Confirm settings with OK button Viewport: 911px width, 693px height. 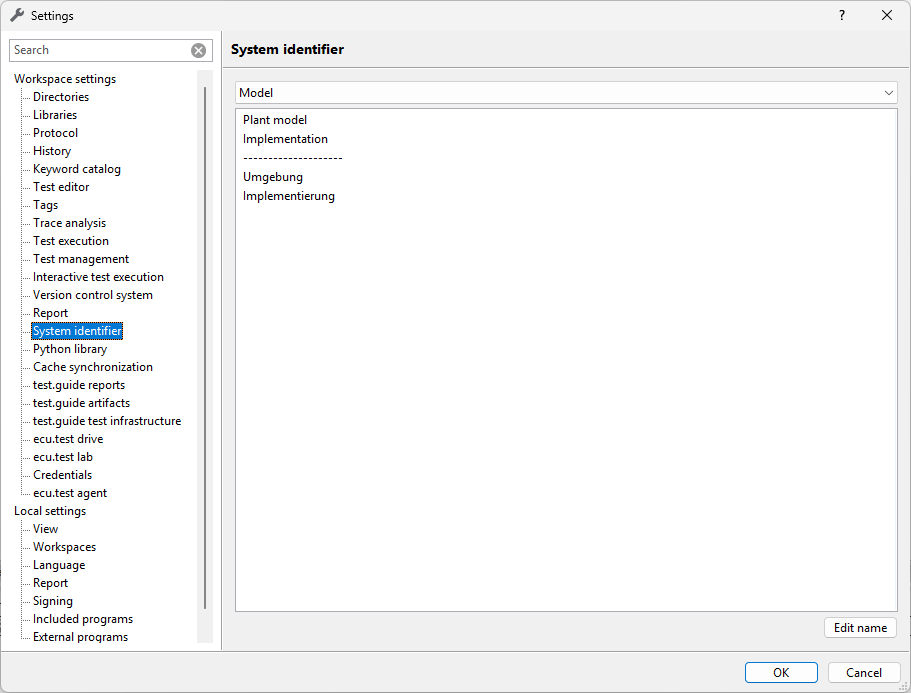click(781, 673)
